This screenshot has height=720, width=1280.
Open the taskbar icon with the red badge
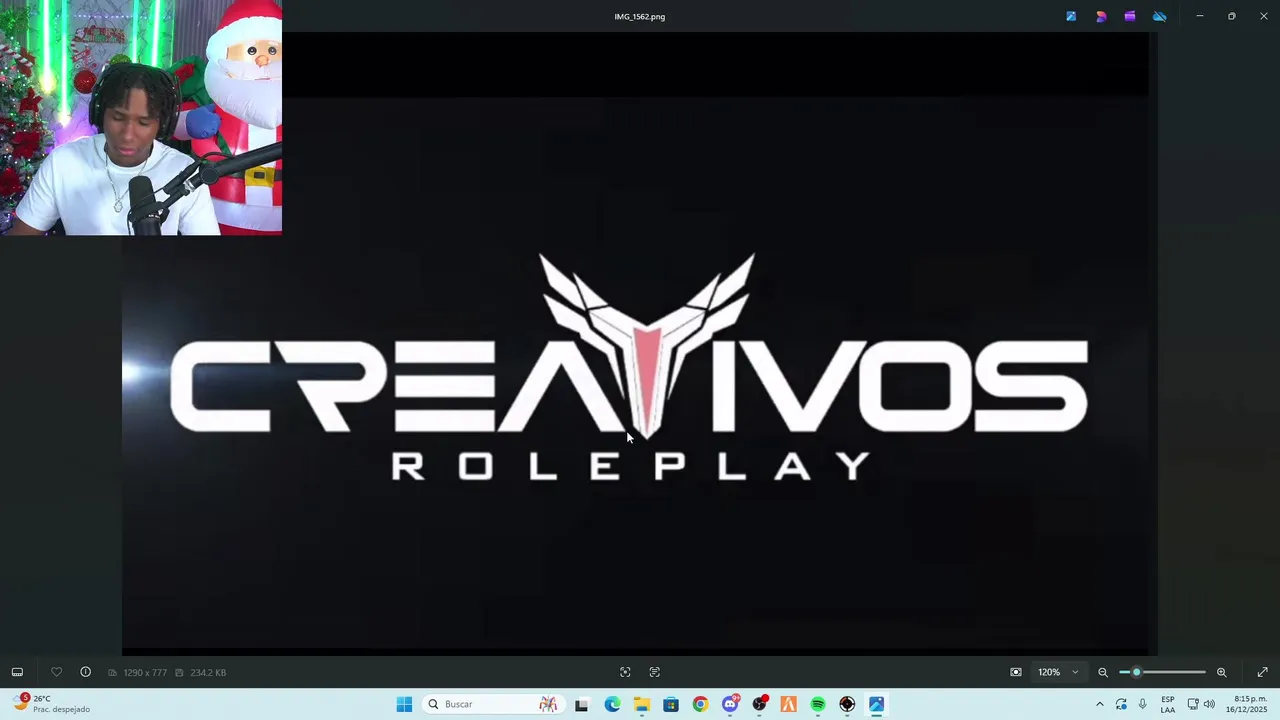point(760,704)
